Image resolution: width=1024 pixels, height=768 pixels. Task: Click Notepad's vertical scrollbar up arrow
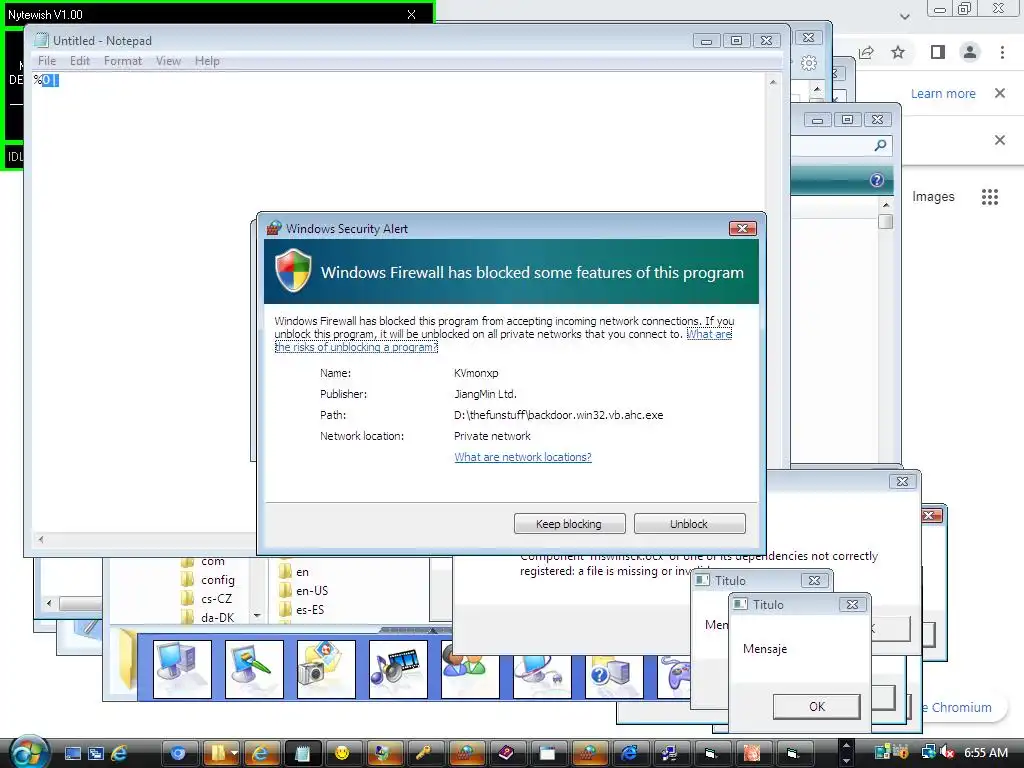click(773, 82)
